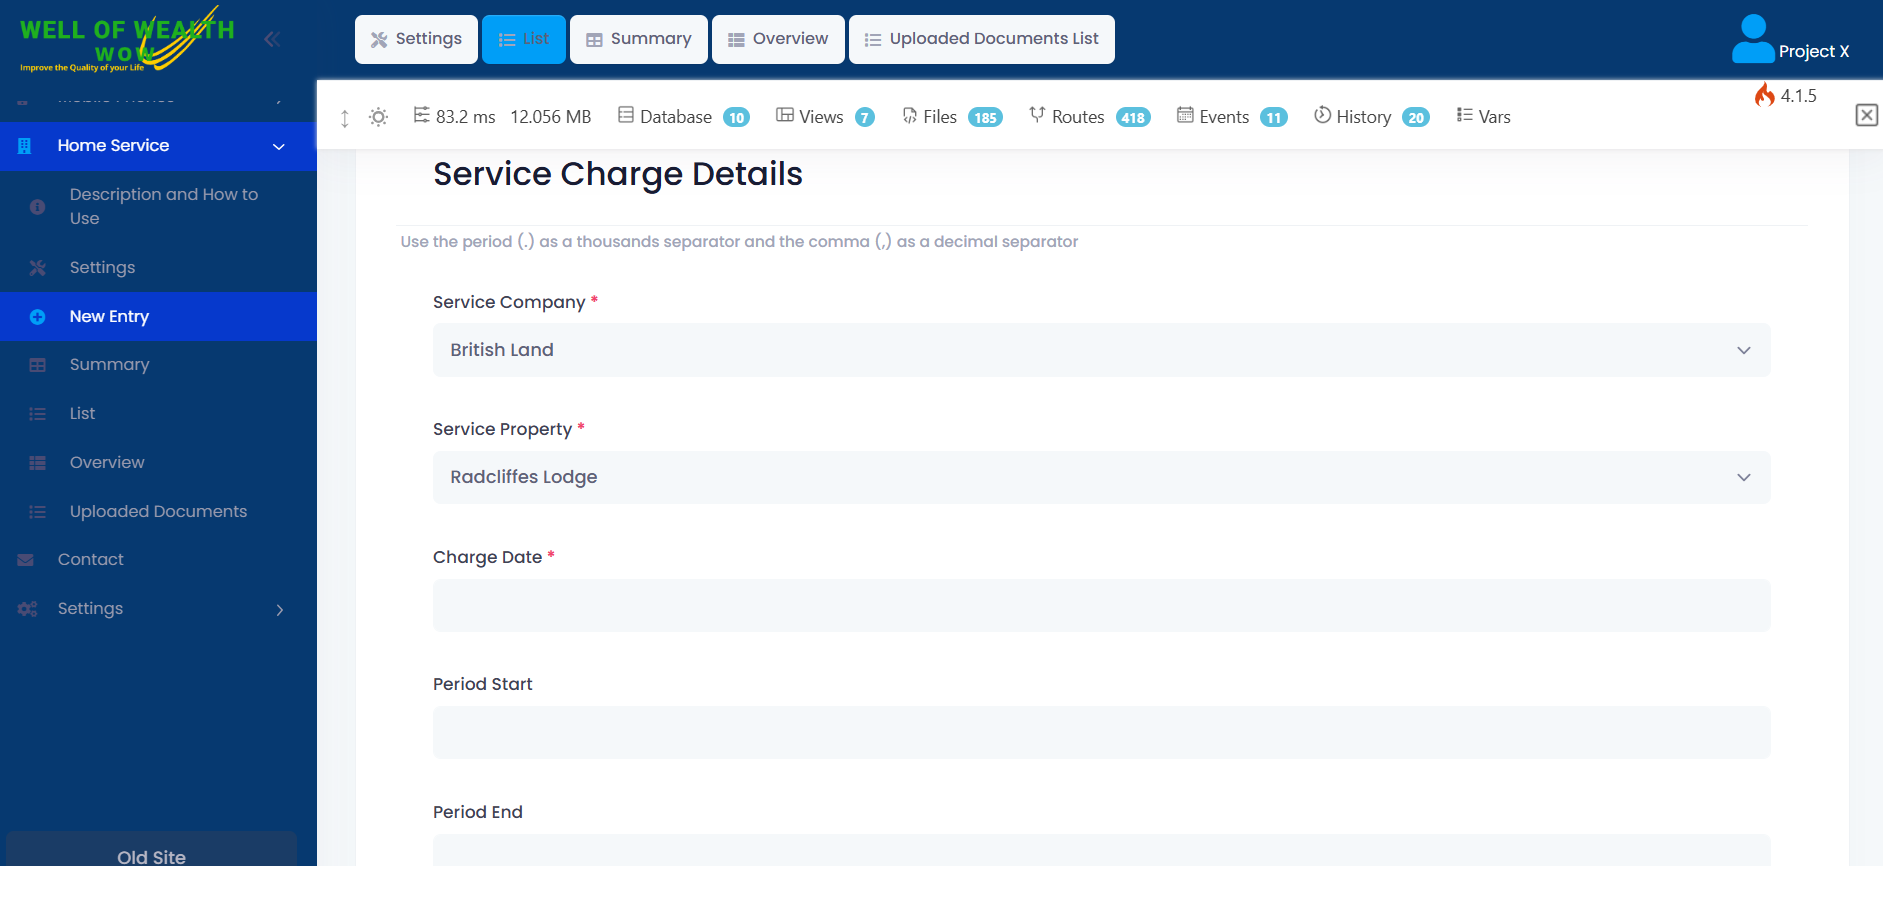Expand the Service Property dropdown
This screenshot has width=1883, height=903.
pos(1101,477)
